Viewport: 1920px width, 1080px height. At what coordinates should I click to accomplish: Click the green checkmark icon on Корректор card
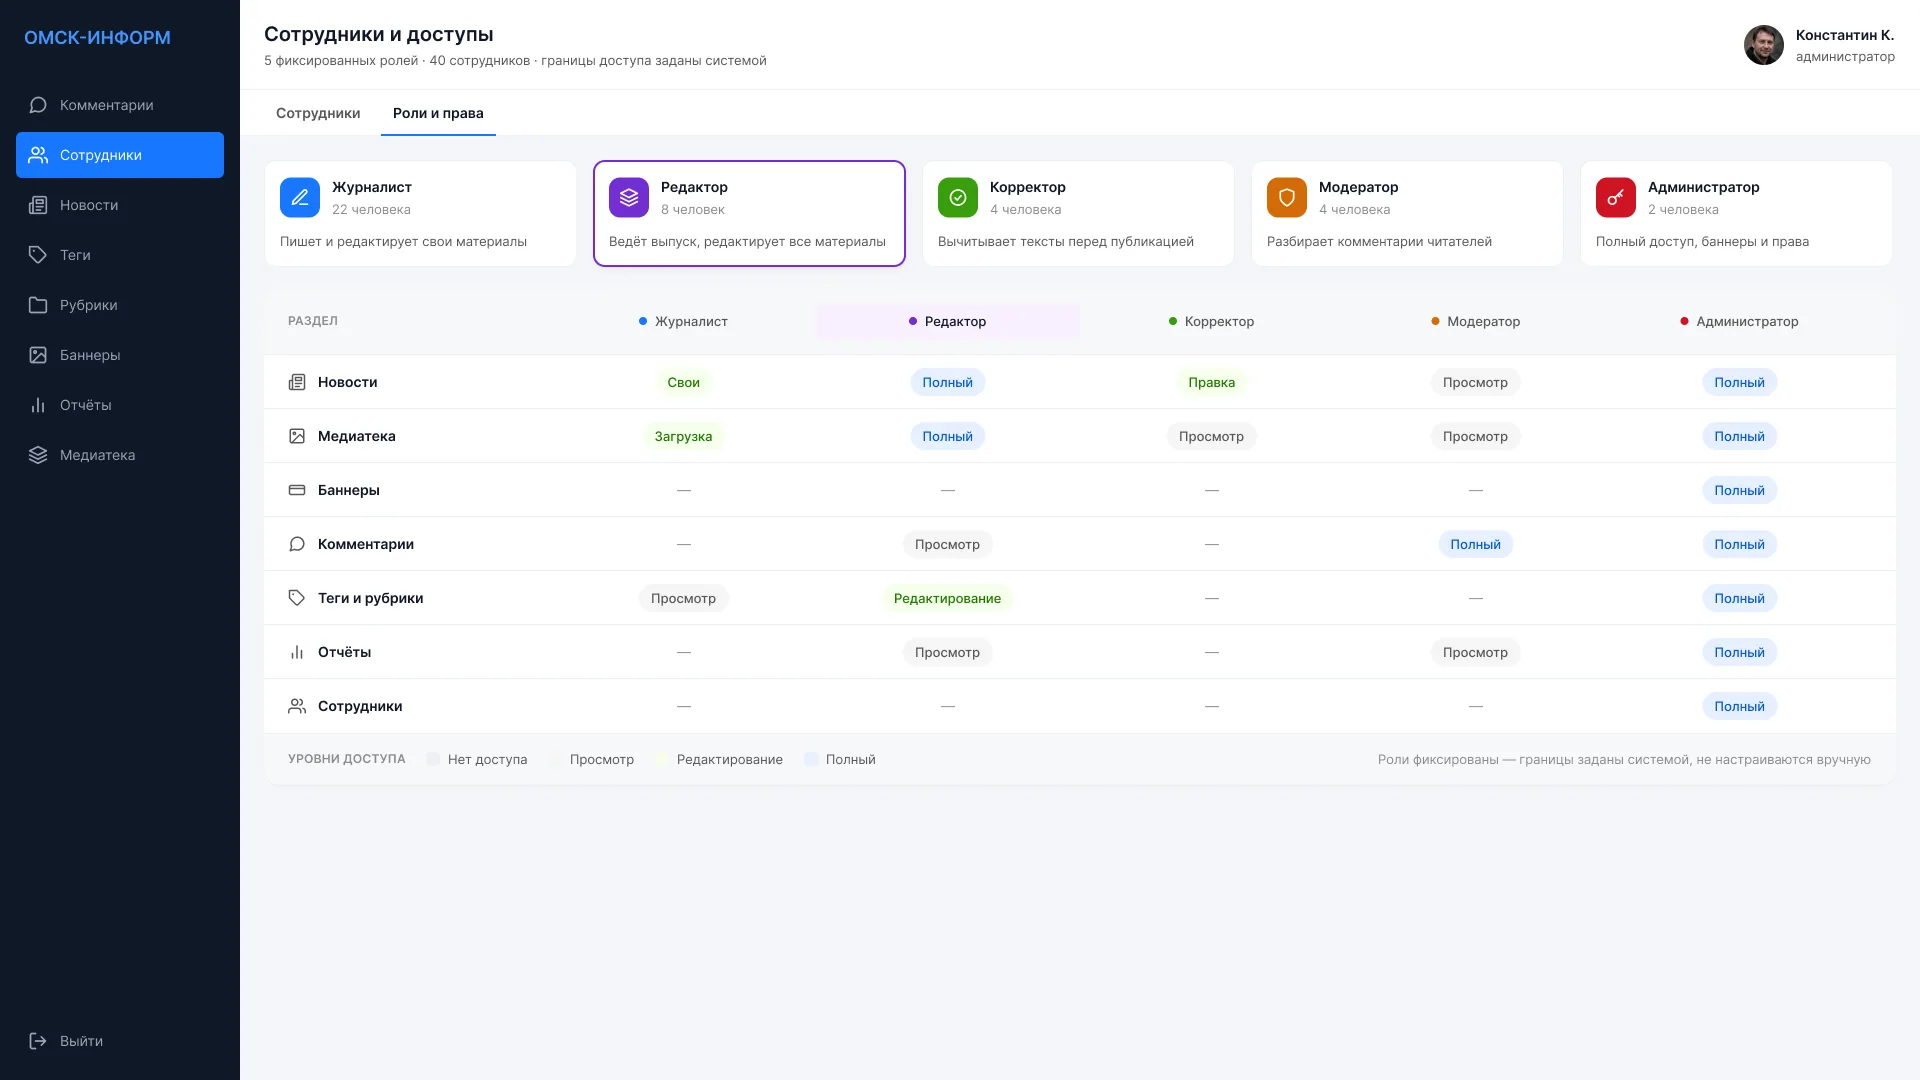click(x=958, y=198)
